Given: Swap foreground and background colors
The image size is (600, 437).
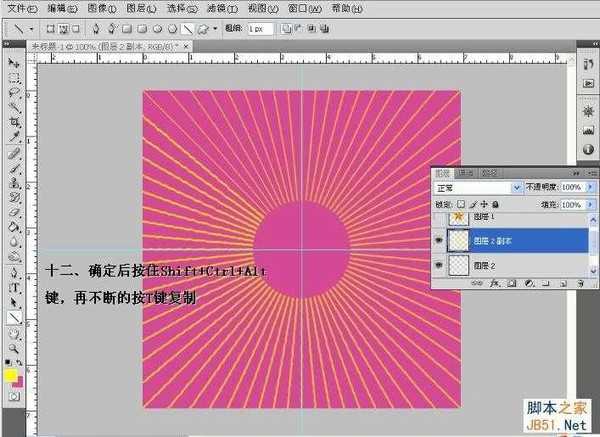Looking at the screenshot, I should pyautogui.click(x=19, y=362).
